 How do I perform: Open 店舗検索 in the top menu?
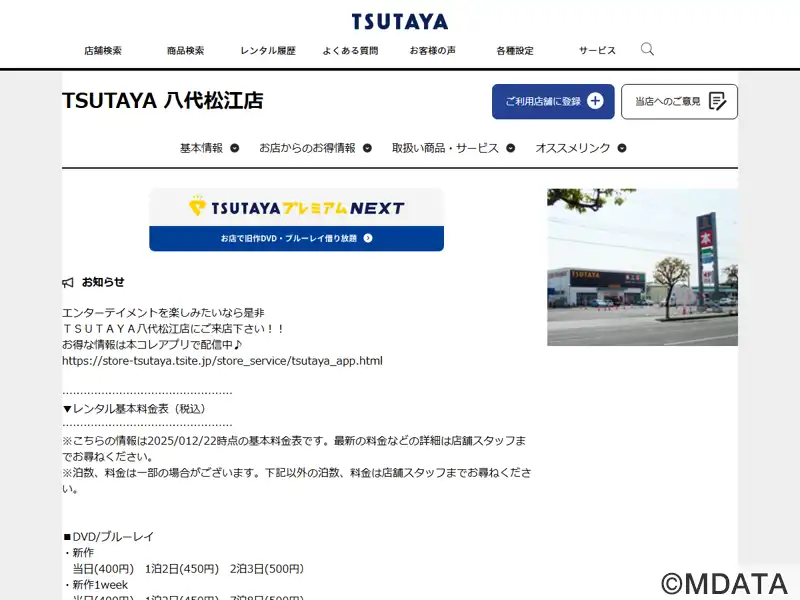pos(103,51)
